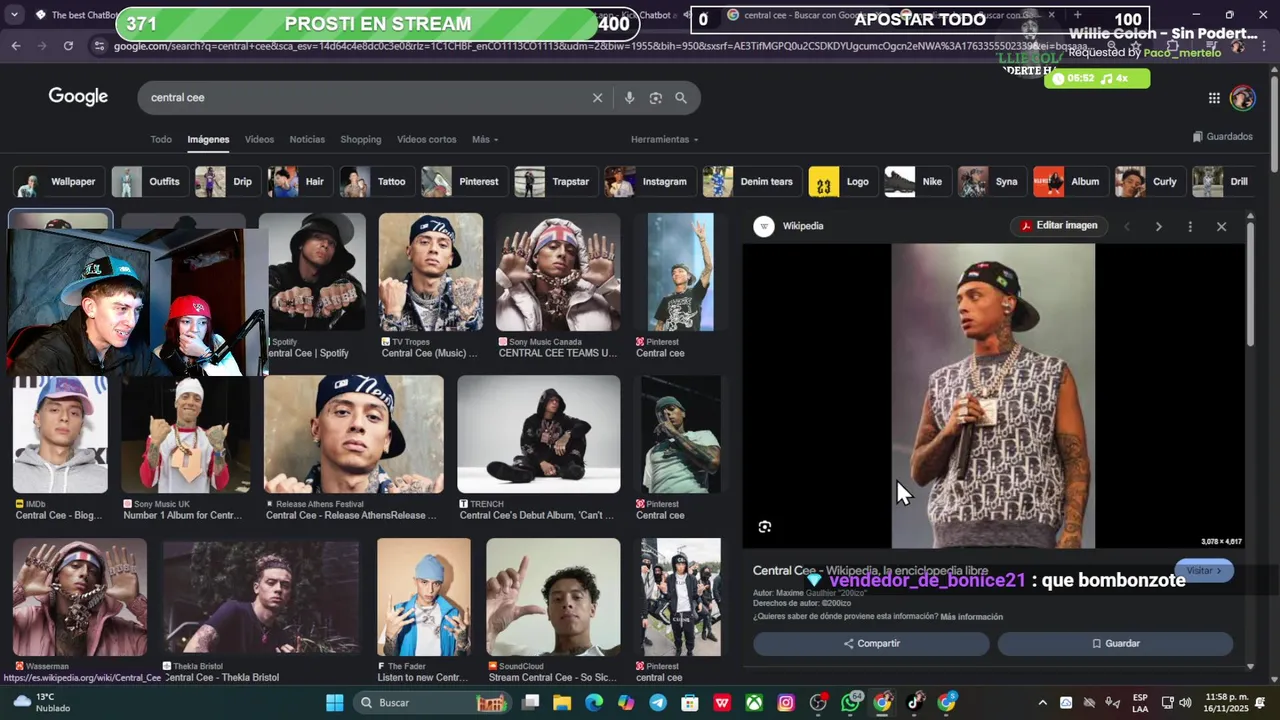The height and width of the screenshot is (720, 1280).
Task: Switch to the Videos tab
Action: [x=259, y=139]
